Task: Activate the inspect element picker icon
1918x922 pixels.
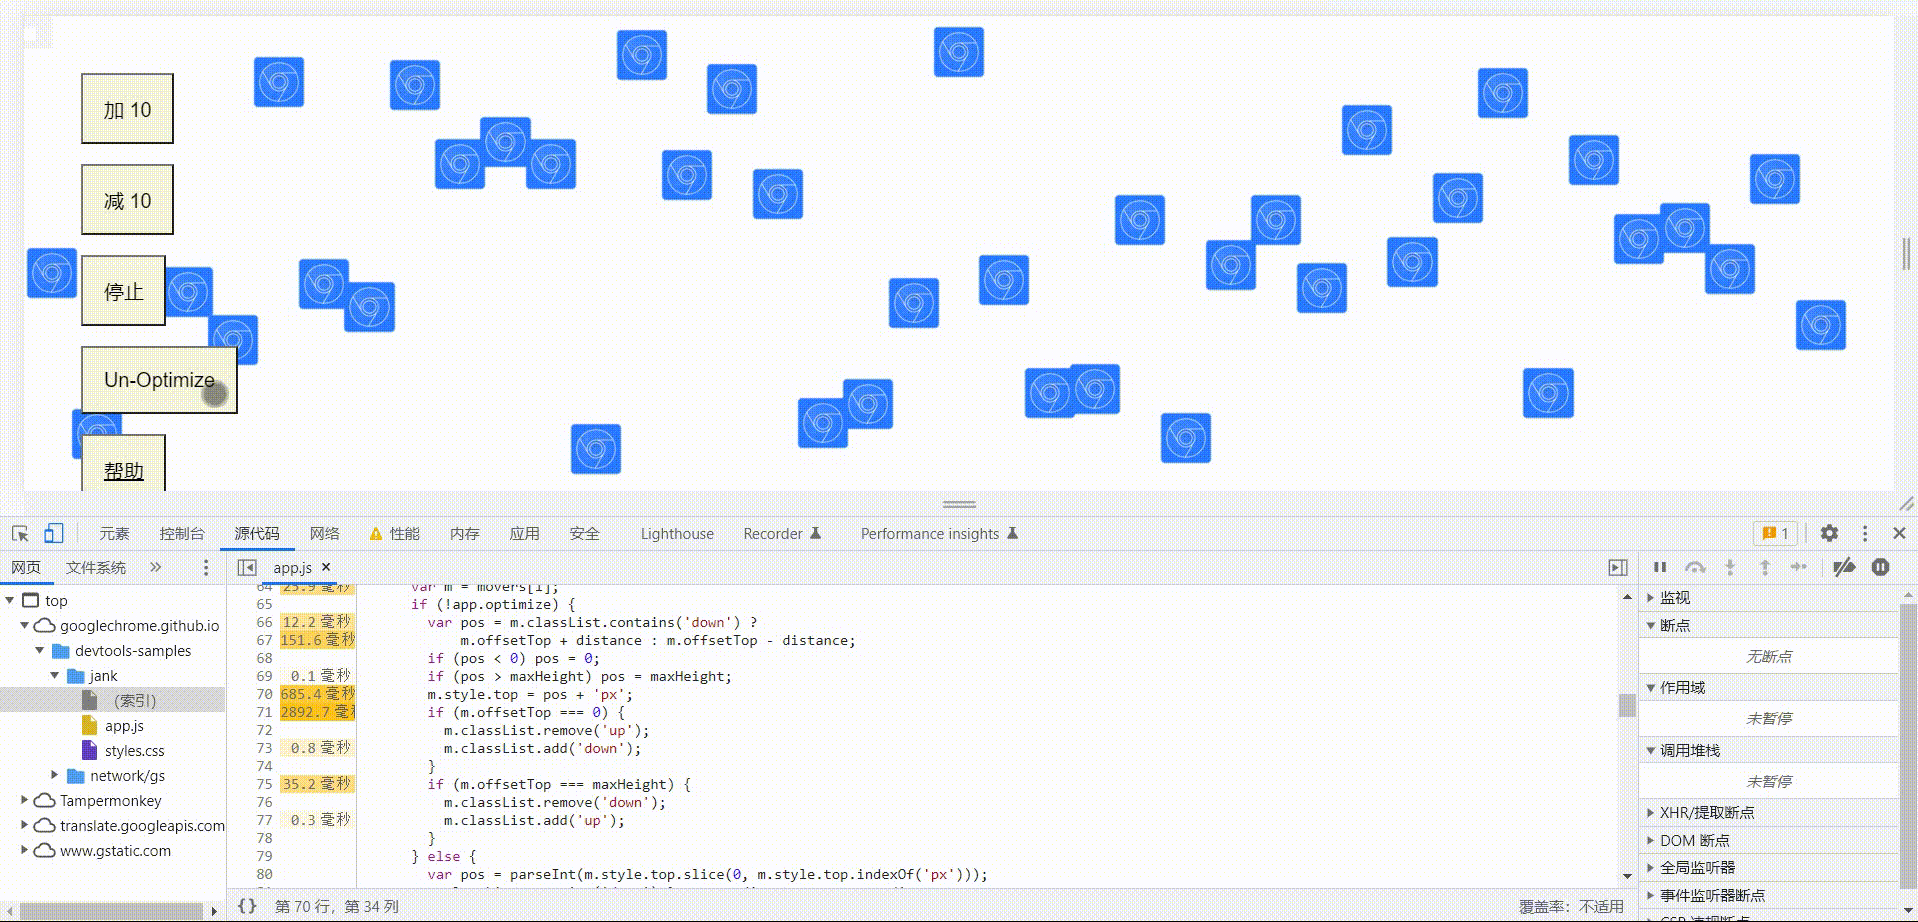Action: point(20,534)
